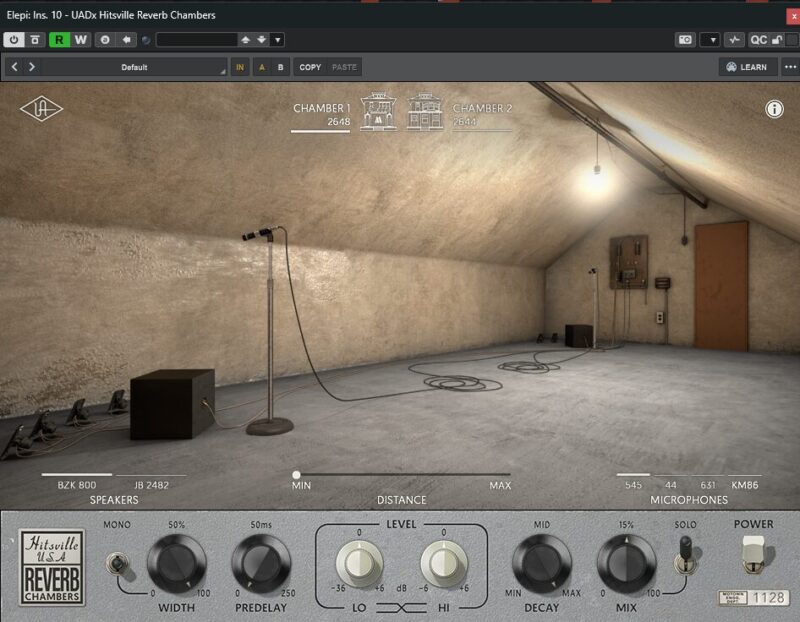Select the B settings slot
Screen dimensions: 800x622
(x=280, y=67)
